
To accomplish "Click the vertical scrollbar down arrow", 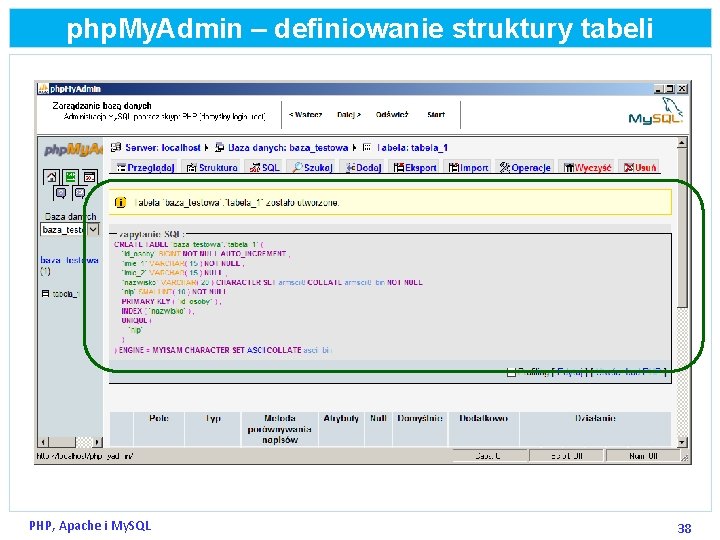I will click(682, 442).
